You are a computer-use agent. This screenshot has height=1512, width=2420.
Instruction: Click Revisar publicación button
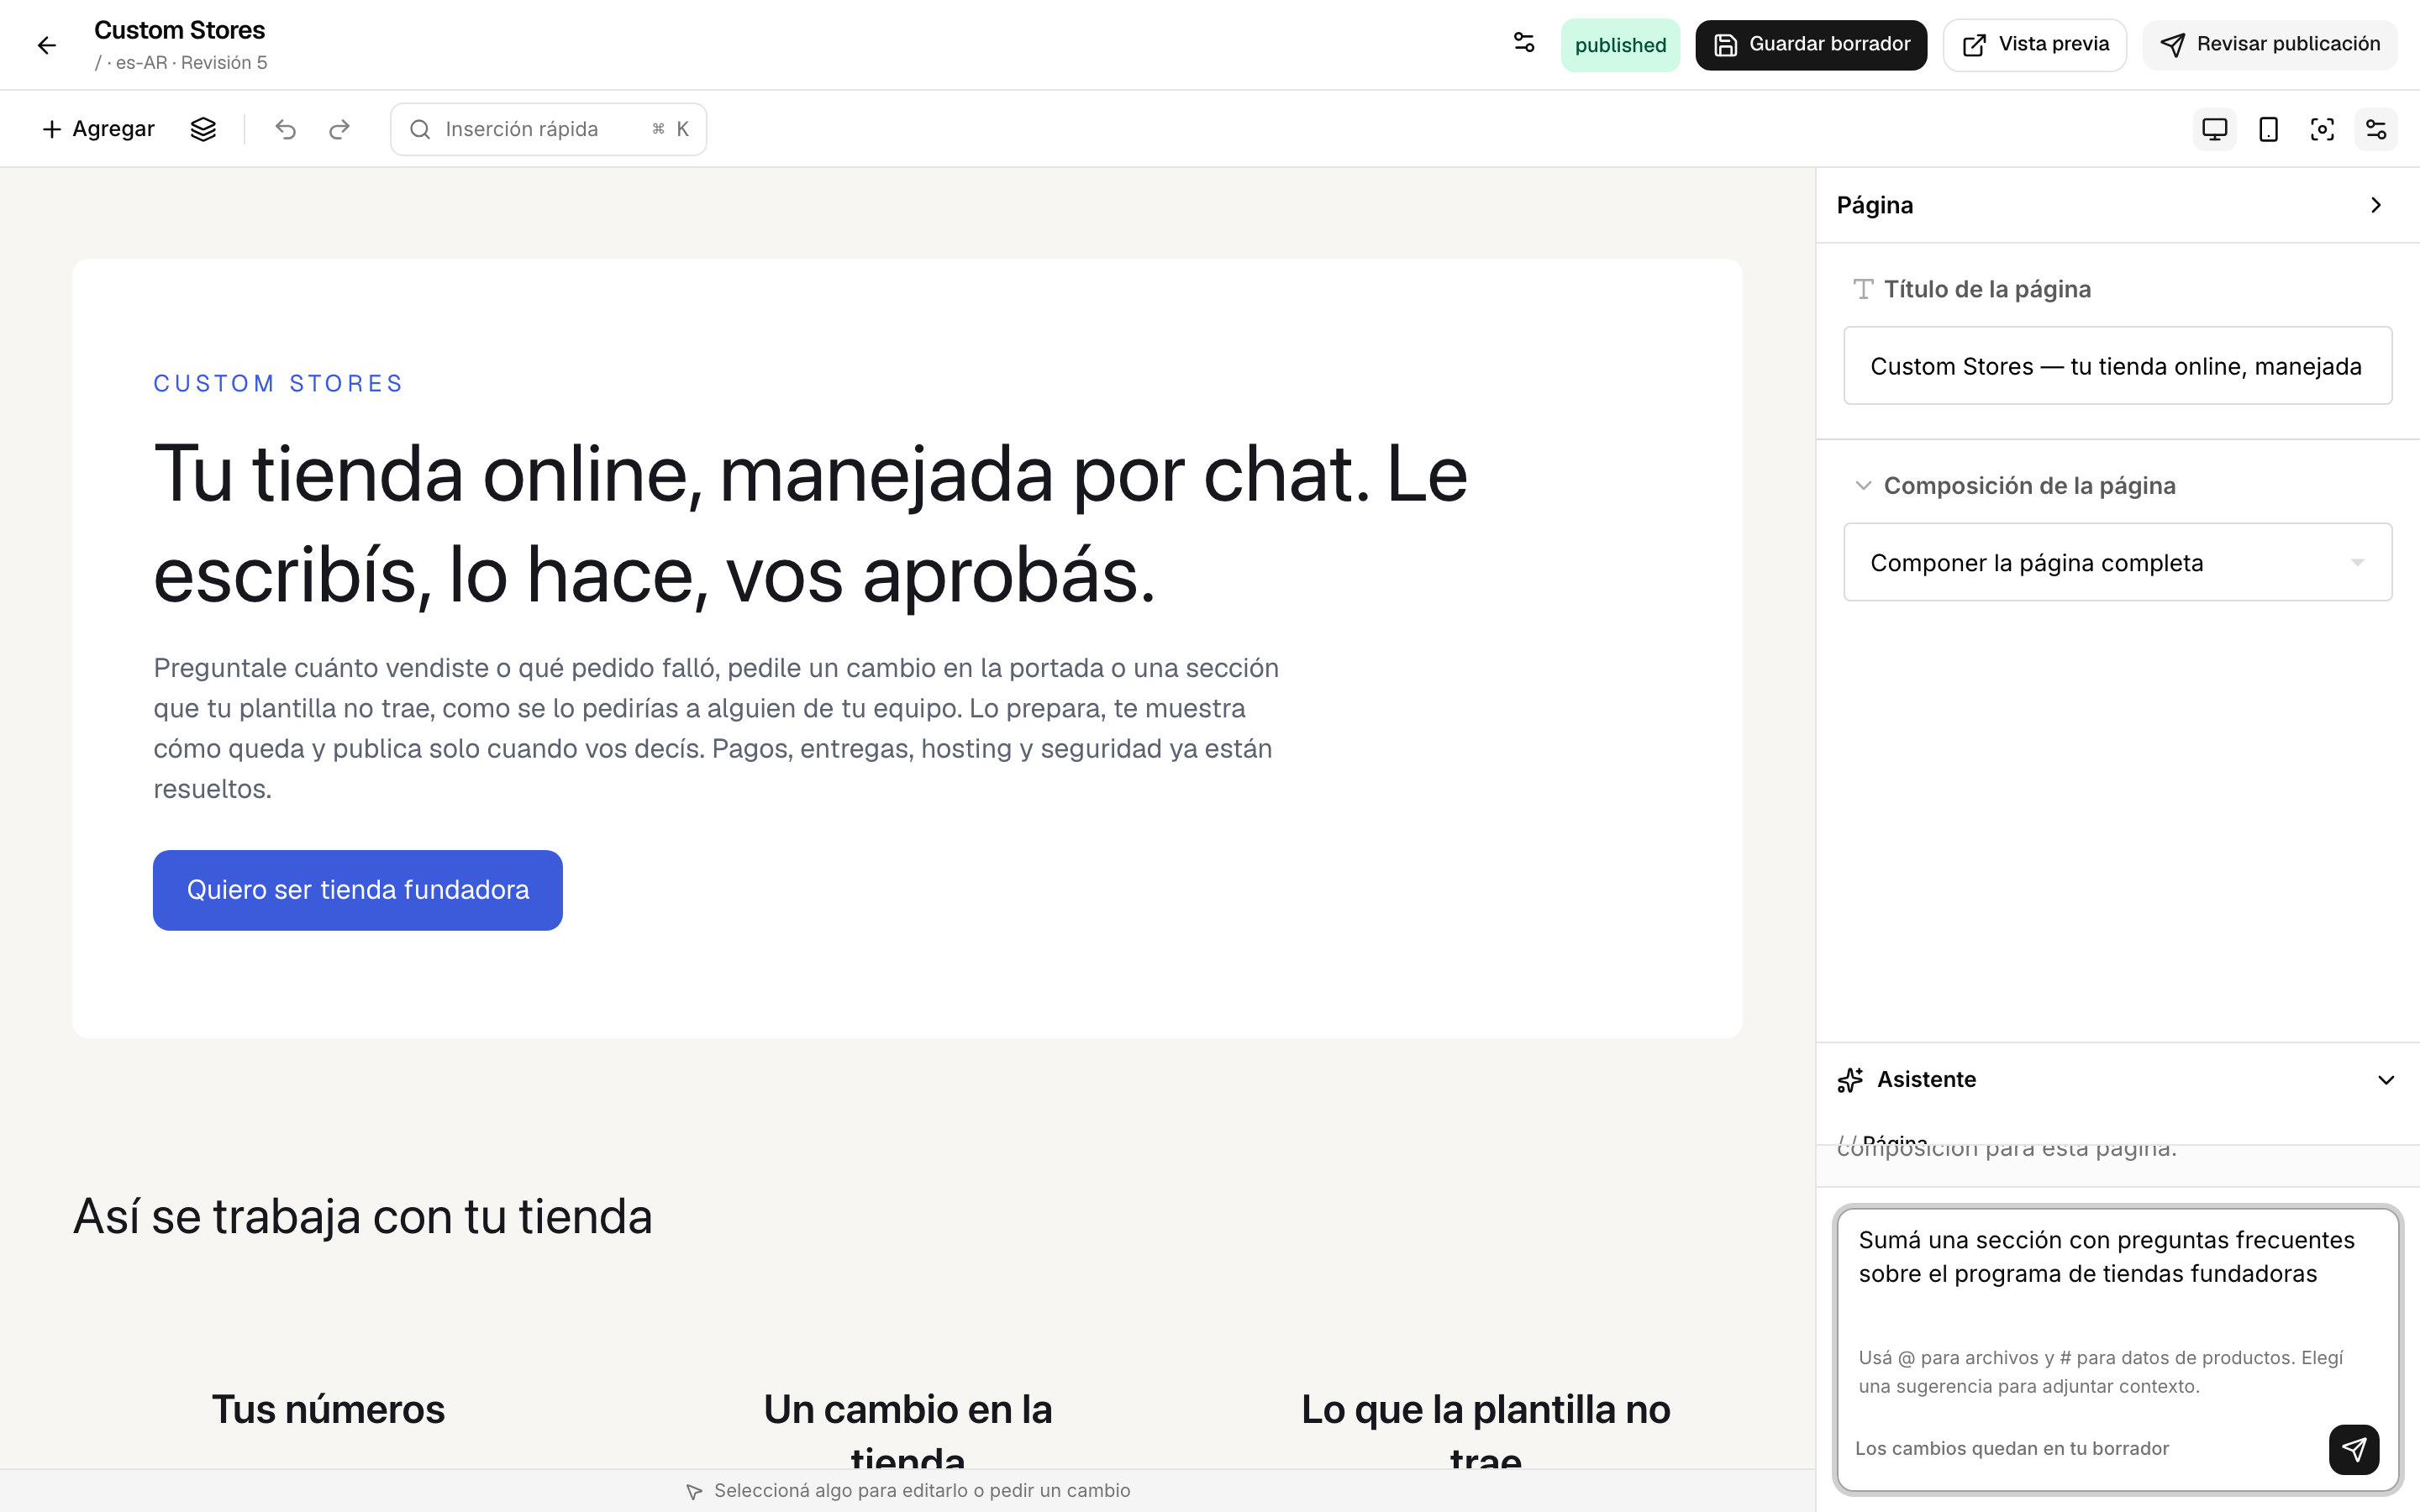click(2270, 45)
